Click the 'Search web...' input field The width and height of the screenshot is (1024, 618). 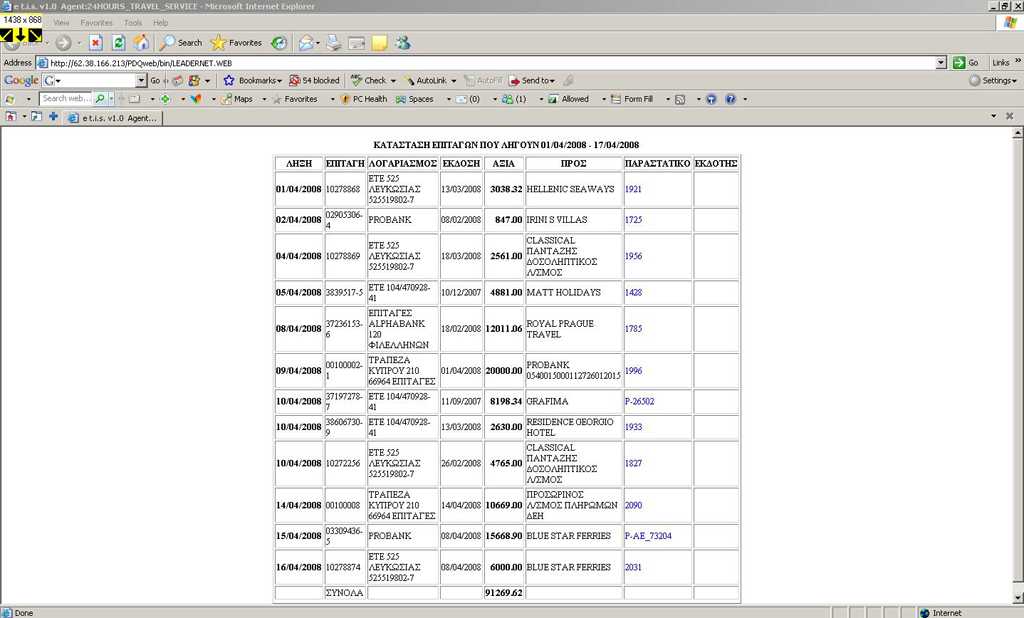click(67, 99)
